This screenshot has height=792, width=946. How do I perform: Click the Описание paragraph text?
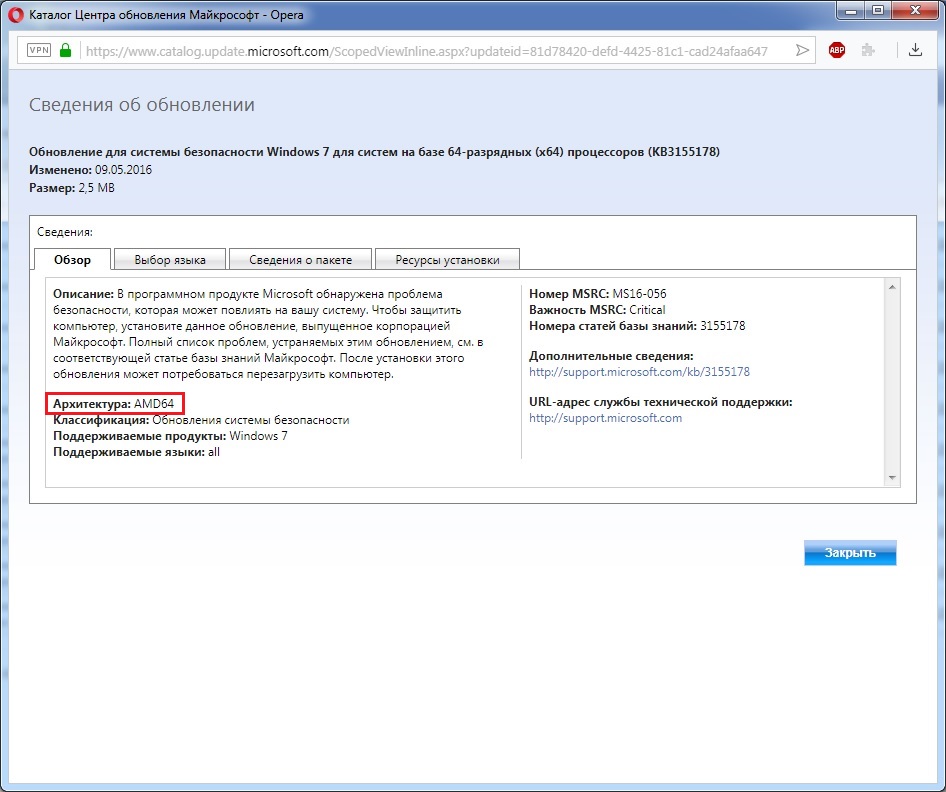click(x=268, y=334)
